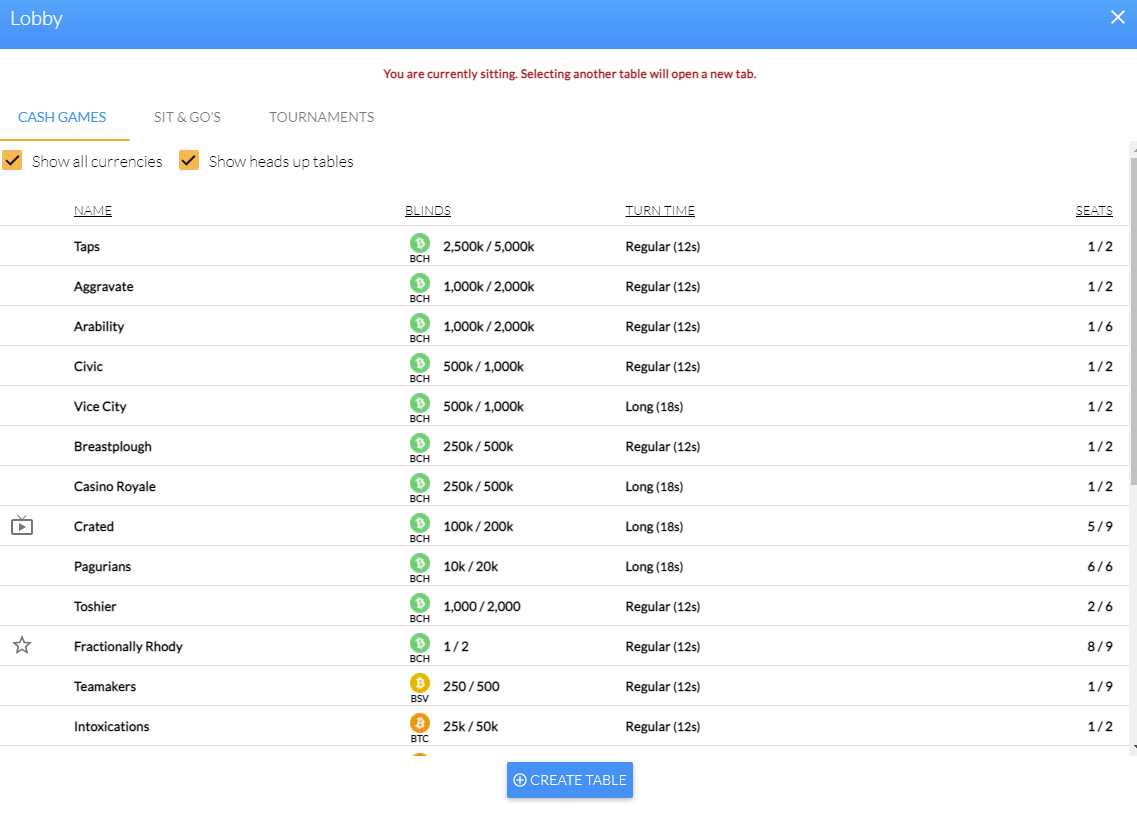Click the 8 / 9 seats value

coord(1100,646)
